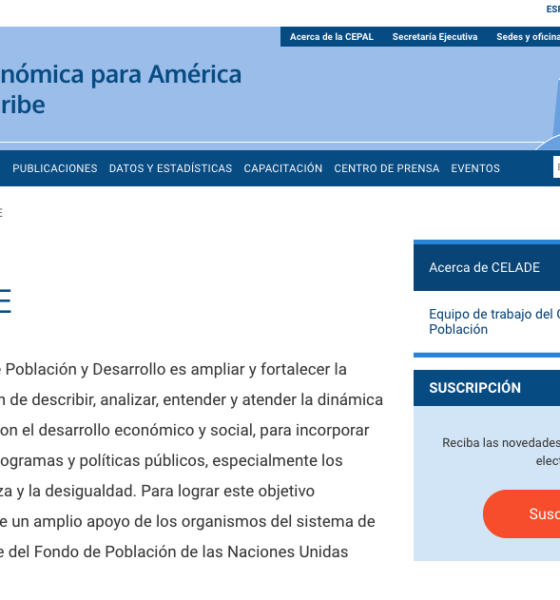Focus the search field in navigation bar
Image resolution: width=560 pixels, height=600 pixels.
tap(557, 167)
